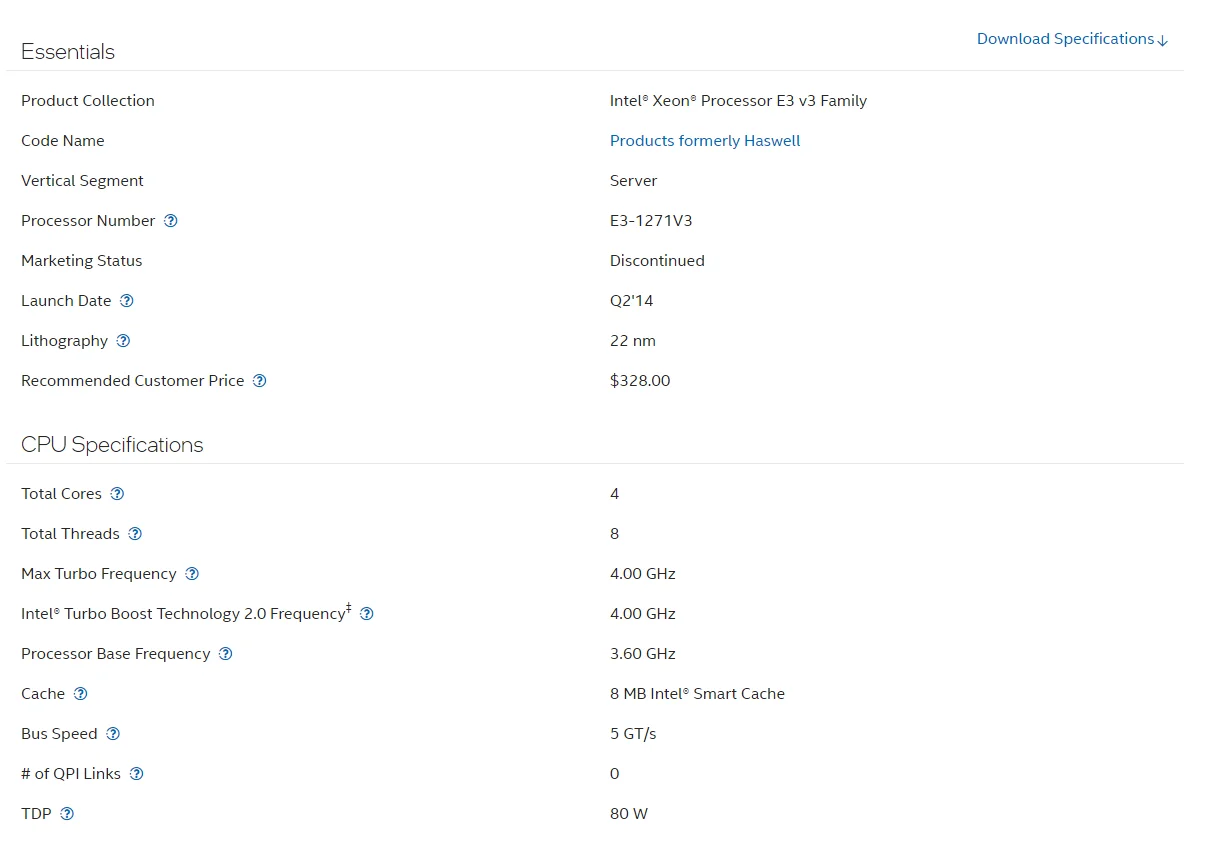Screen dimensions: 1224x857
Task: Click the Essentials section heading
Action: pos(68,52)
